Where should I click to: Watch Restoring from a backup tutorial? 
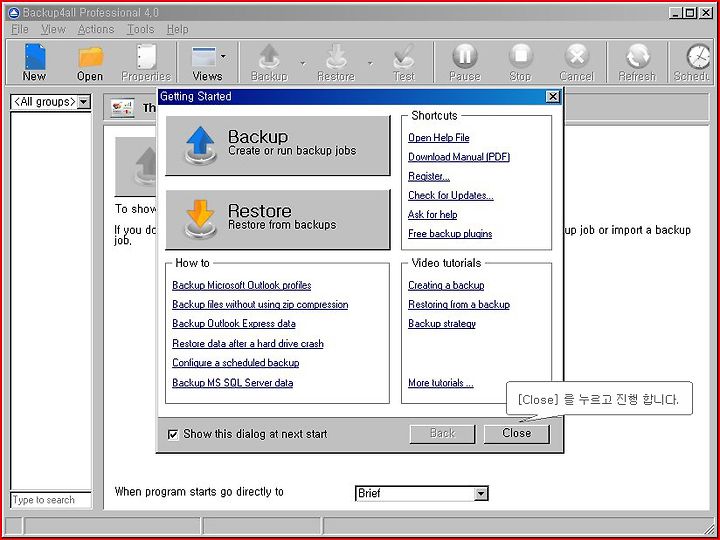point(459,305)
